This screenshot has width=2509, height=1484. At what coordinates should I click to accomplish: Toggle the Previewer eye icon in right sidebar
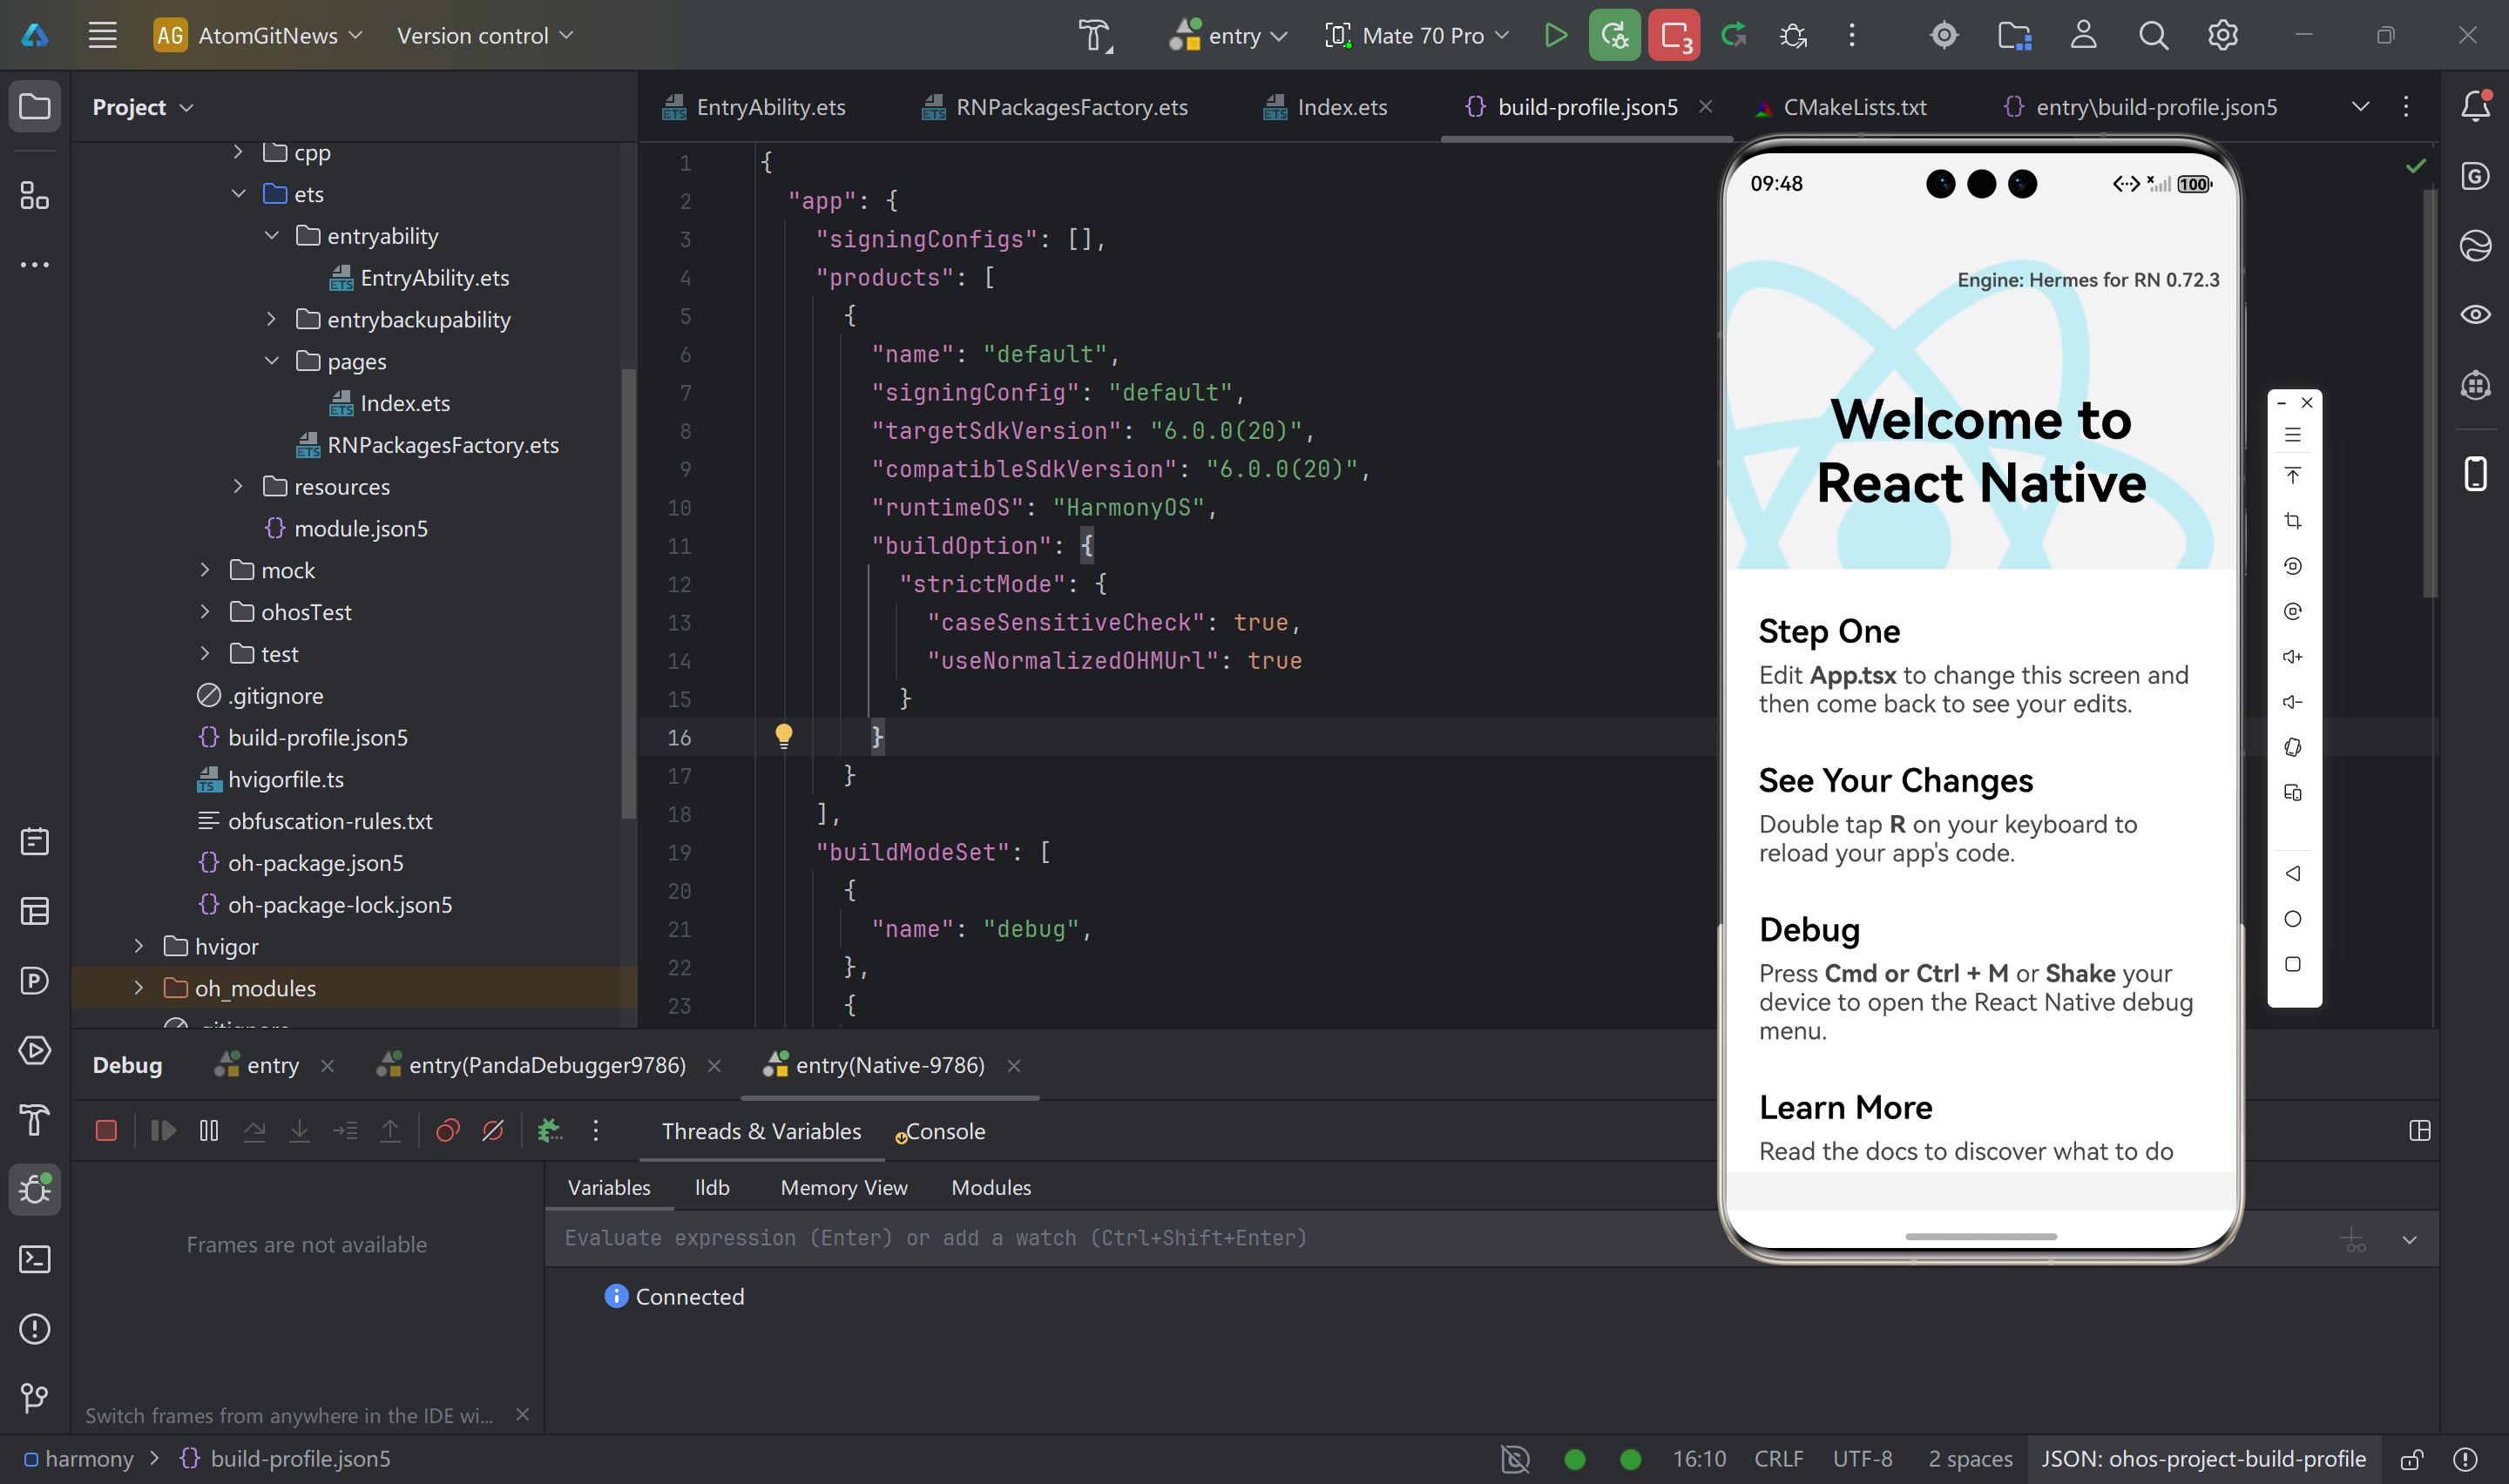2475,315
